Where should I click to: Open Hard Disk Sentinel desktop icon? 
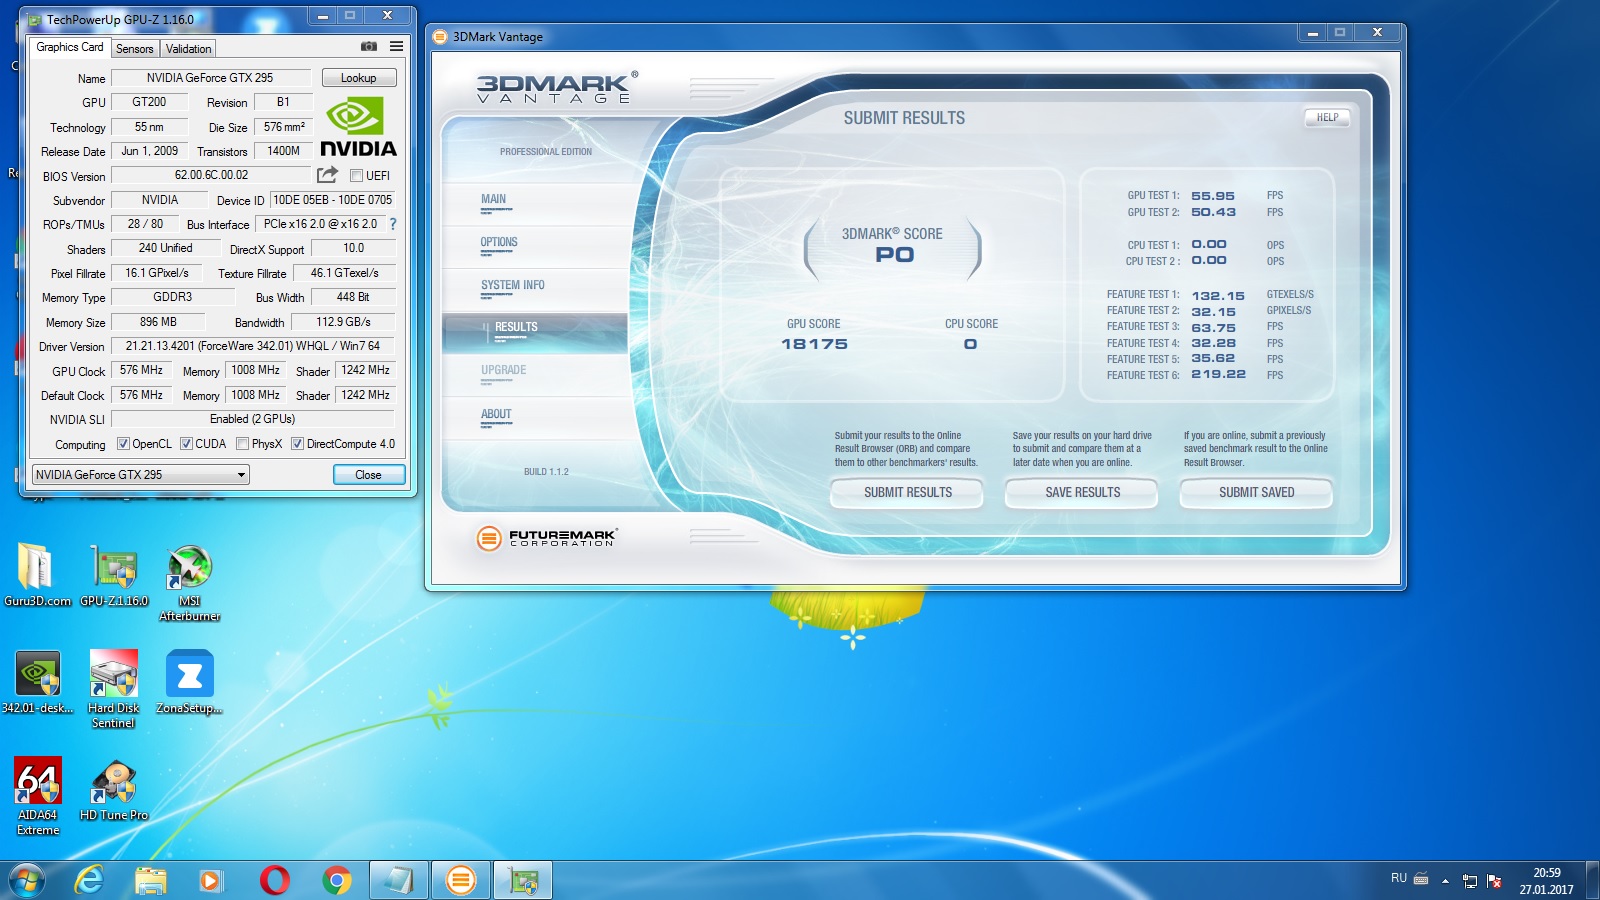(x=113, y=675)
